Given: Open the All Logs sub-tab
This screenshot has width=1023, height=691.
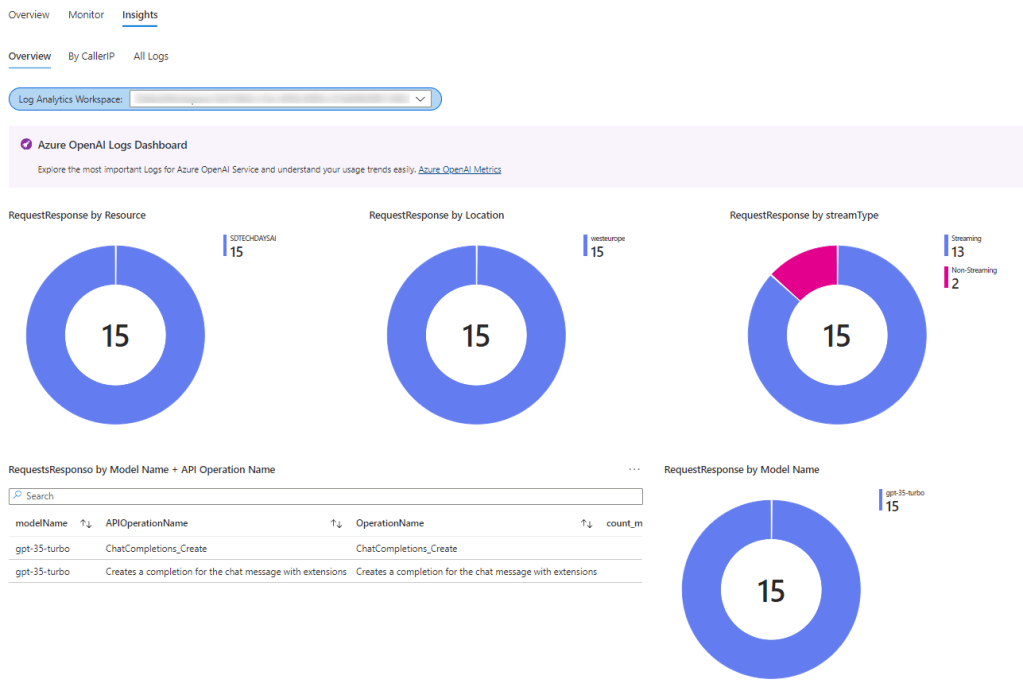Looking at the screenshot, I should click(151, 56).
